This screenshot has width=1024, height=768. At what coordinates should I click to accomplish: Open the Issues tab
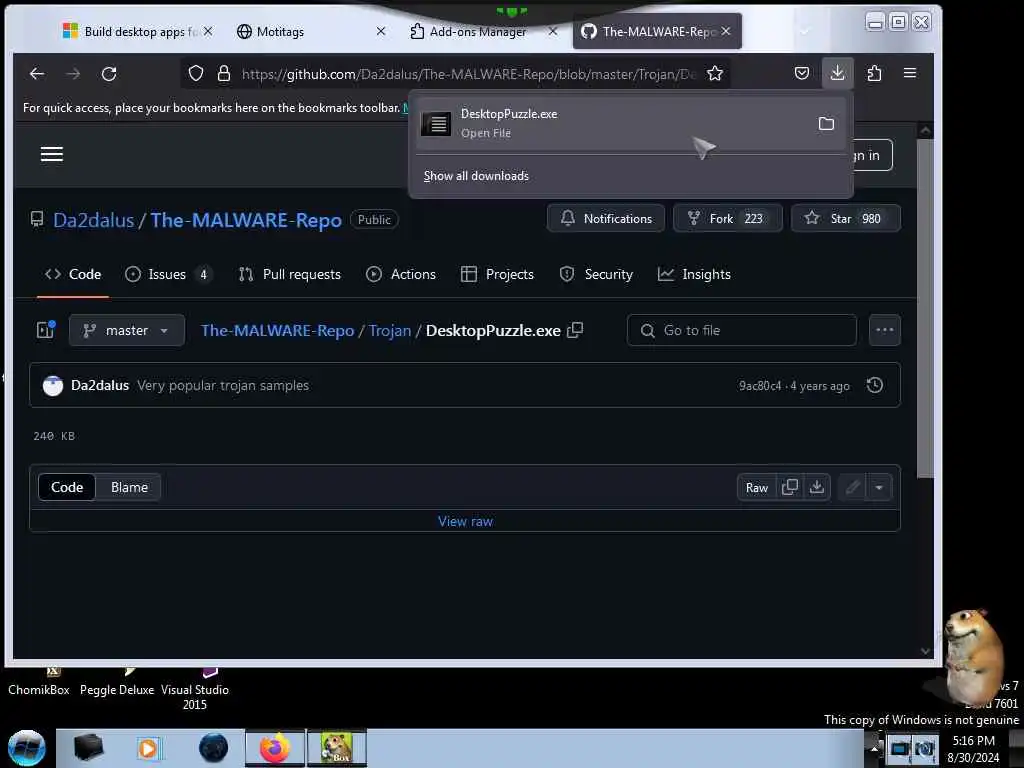[168, 274]
